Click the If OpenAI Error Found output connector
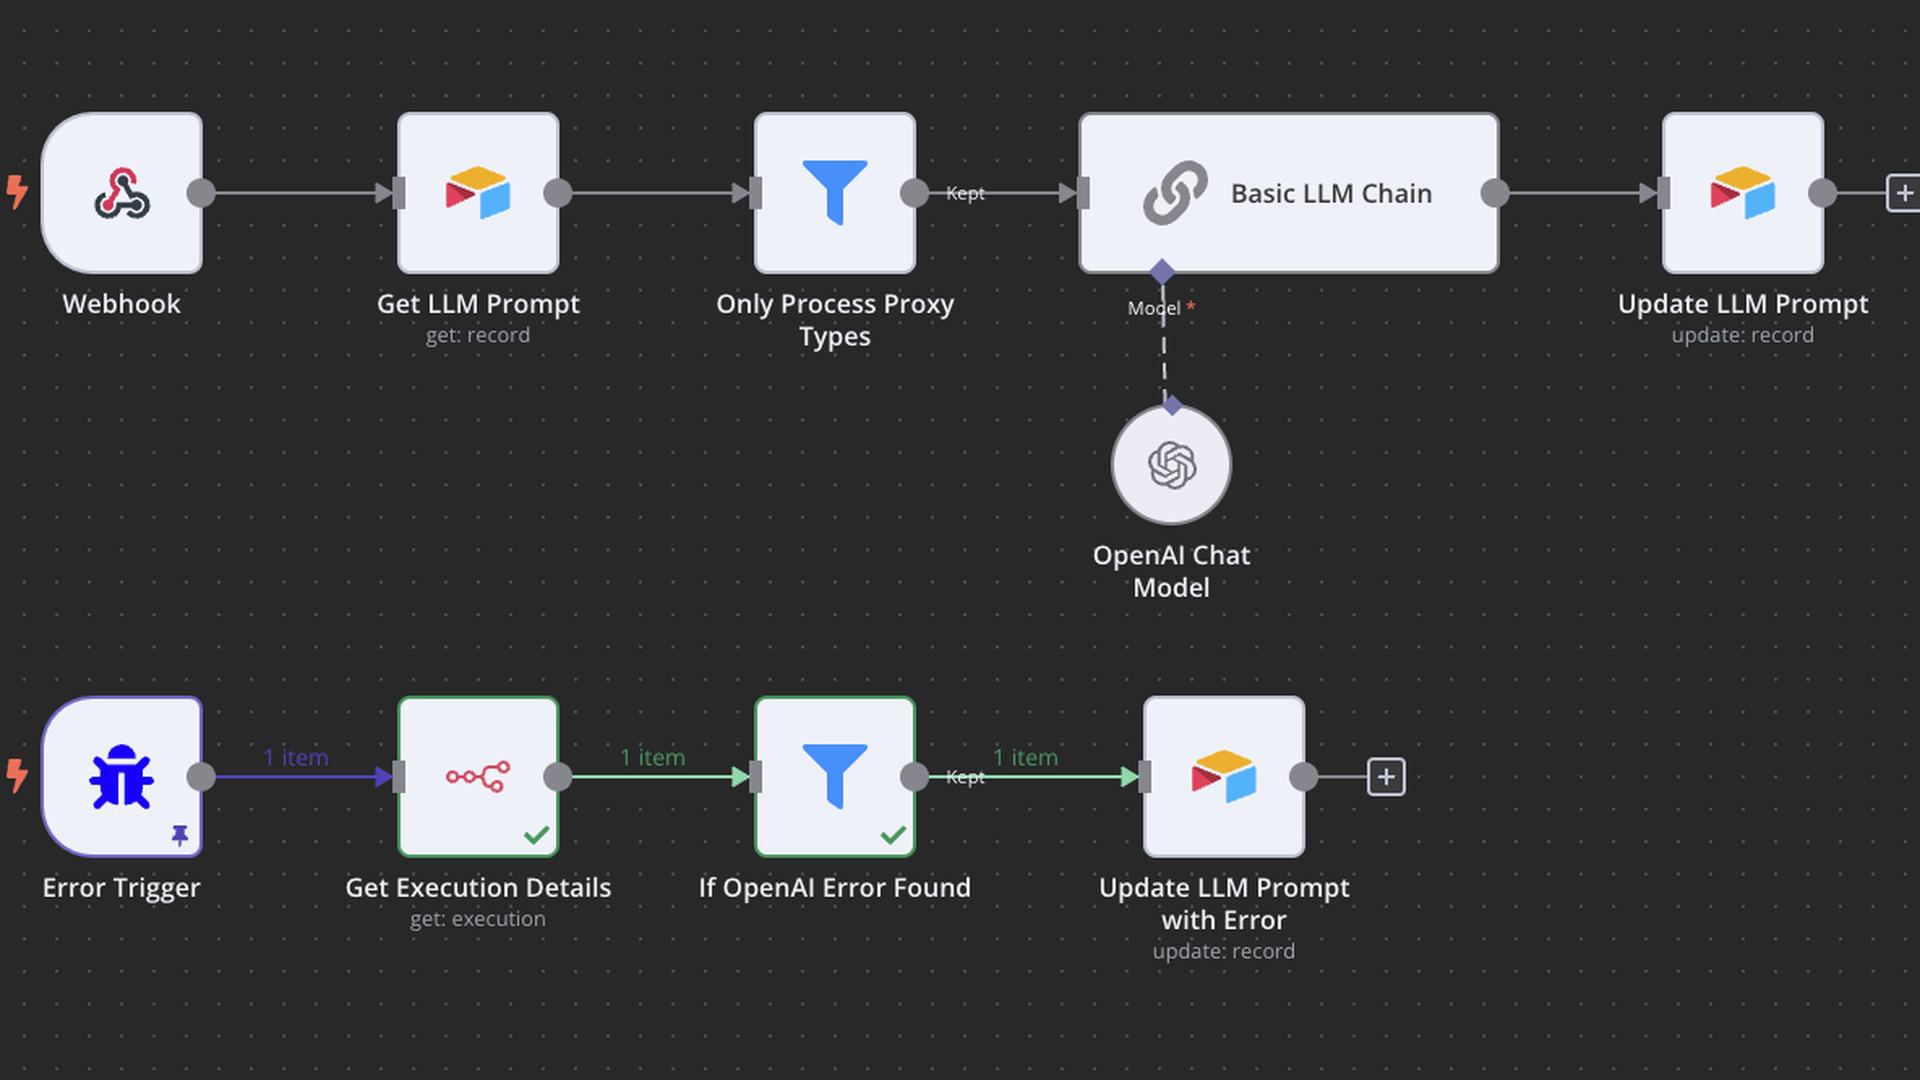The image size is (1920, 1080). pyautogui.click(x=914, y=777)
